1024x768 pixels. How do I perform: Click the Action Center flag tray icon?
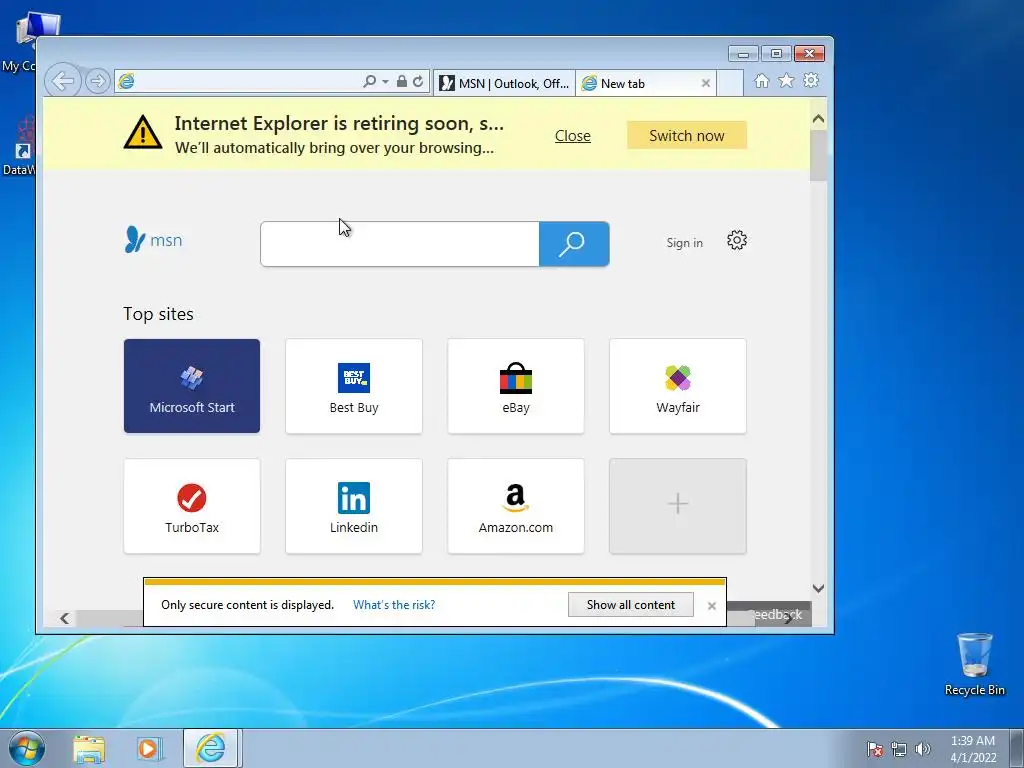pos(875,749)
